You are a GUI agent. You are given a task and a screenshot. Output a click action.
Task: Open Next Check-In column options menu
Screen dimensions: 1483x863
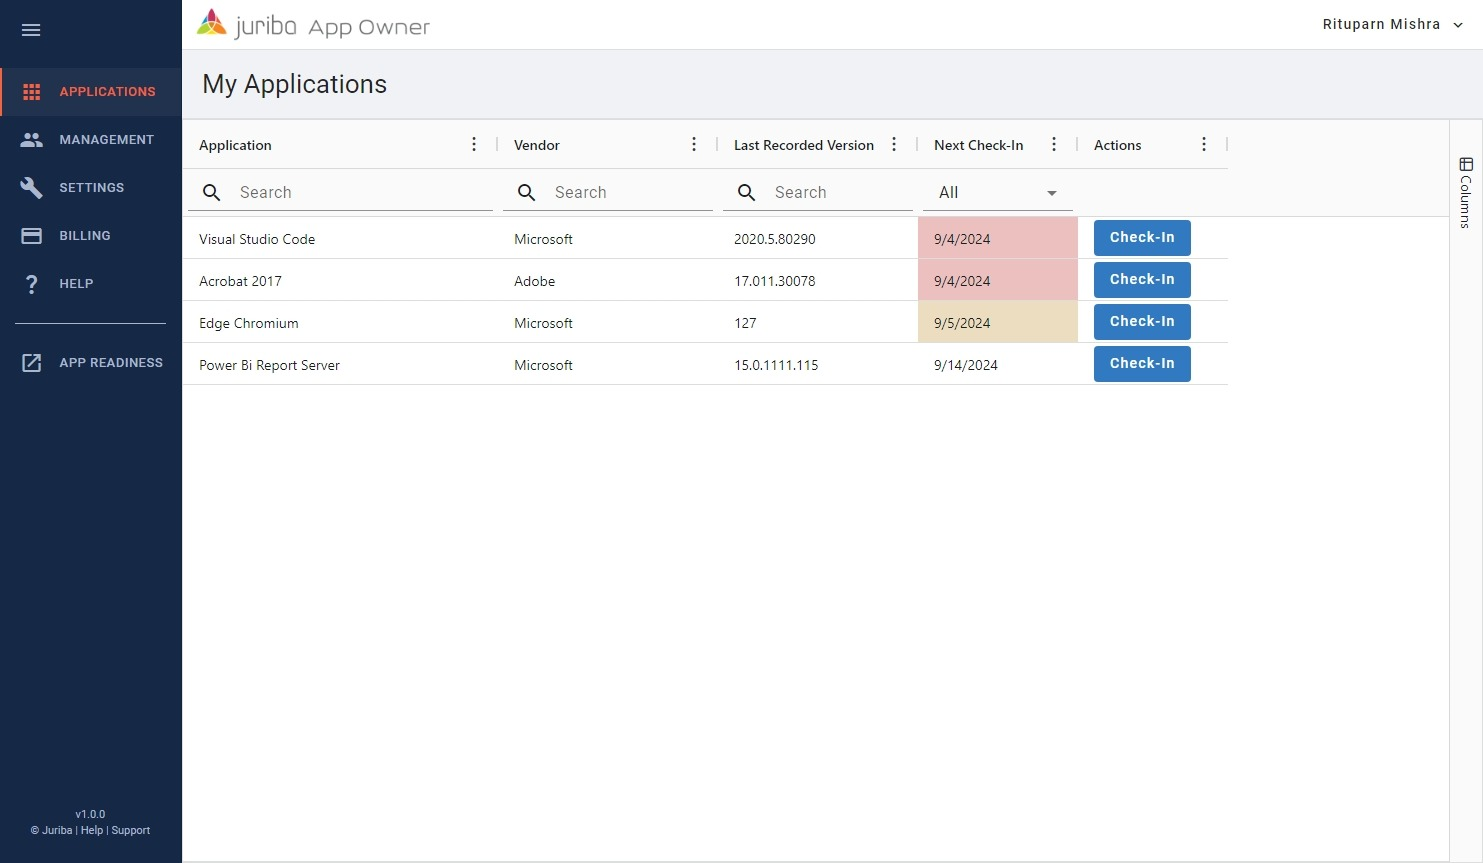pyautogui.click(x=1054, y=145)
